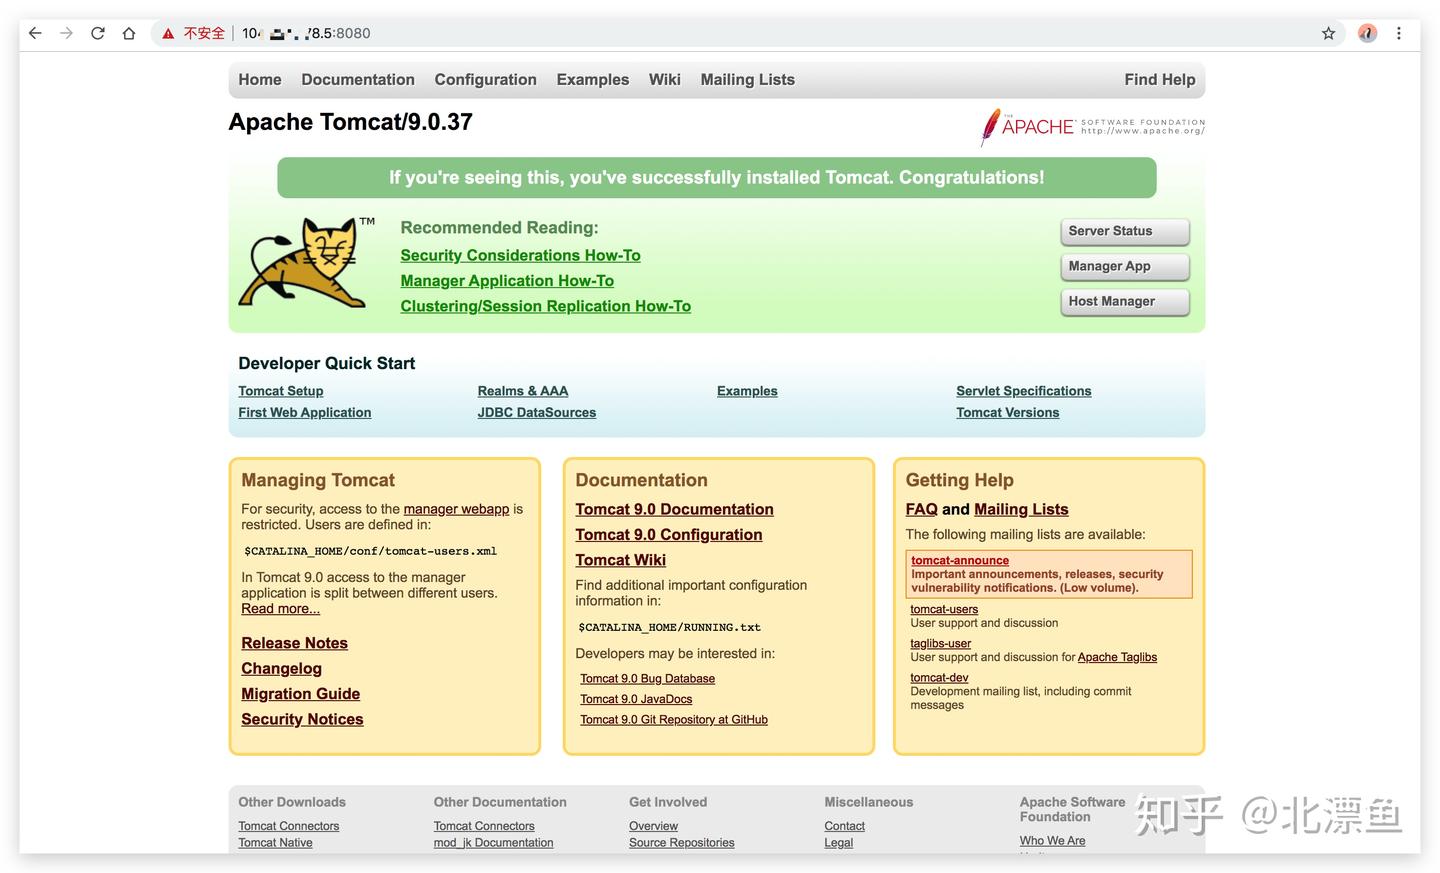This screenshot has height=873, width=1440.
Task: Click the browser forward arrow
Action: point(66,33)
